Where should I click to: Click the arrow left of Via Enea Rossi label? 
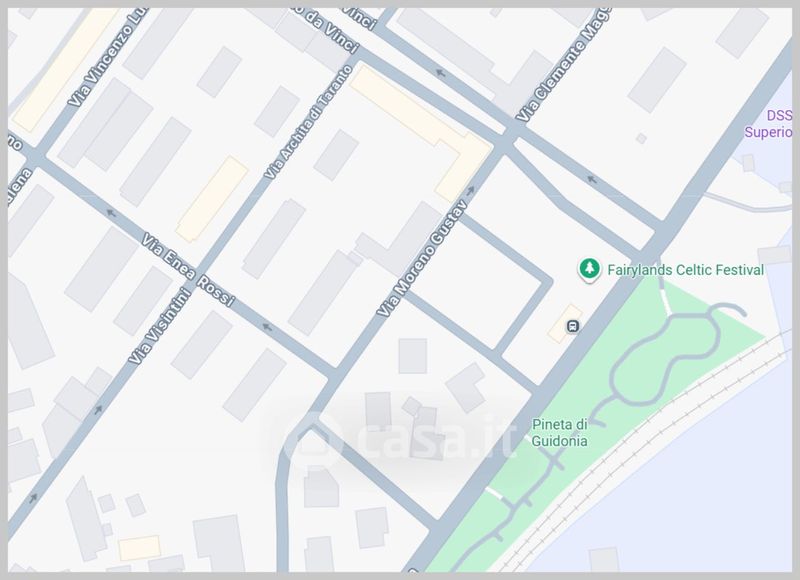(110, 213)
